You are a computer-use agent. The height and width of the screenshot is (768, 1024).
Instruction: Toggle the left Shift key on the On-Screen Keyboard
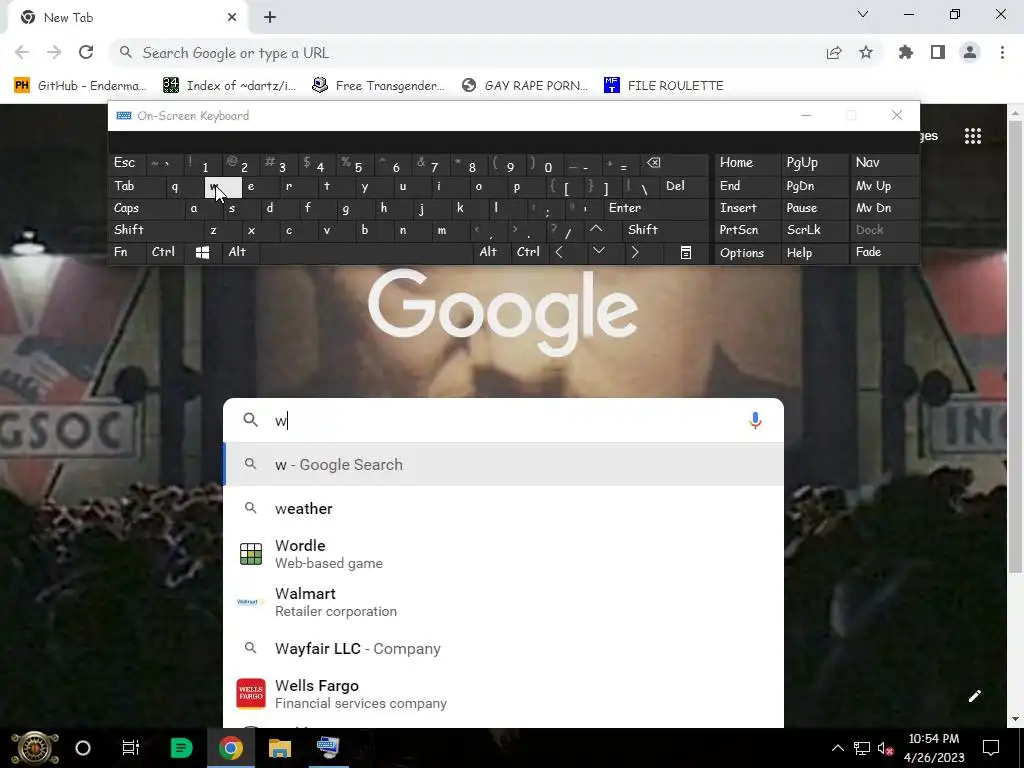(x=155, y=230)
